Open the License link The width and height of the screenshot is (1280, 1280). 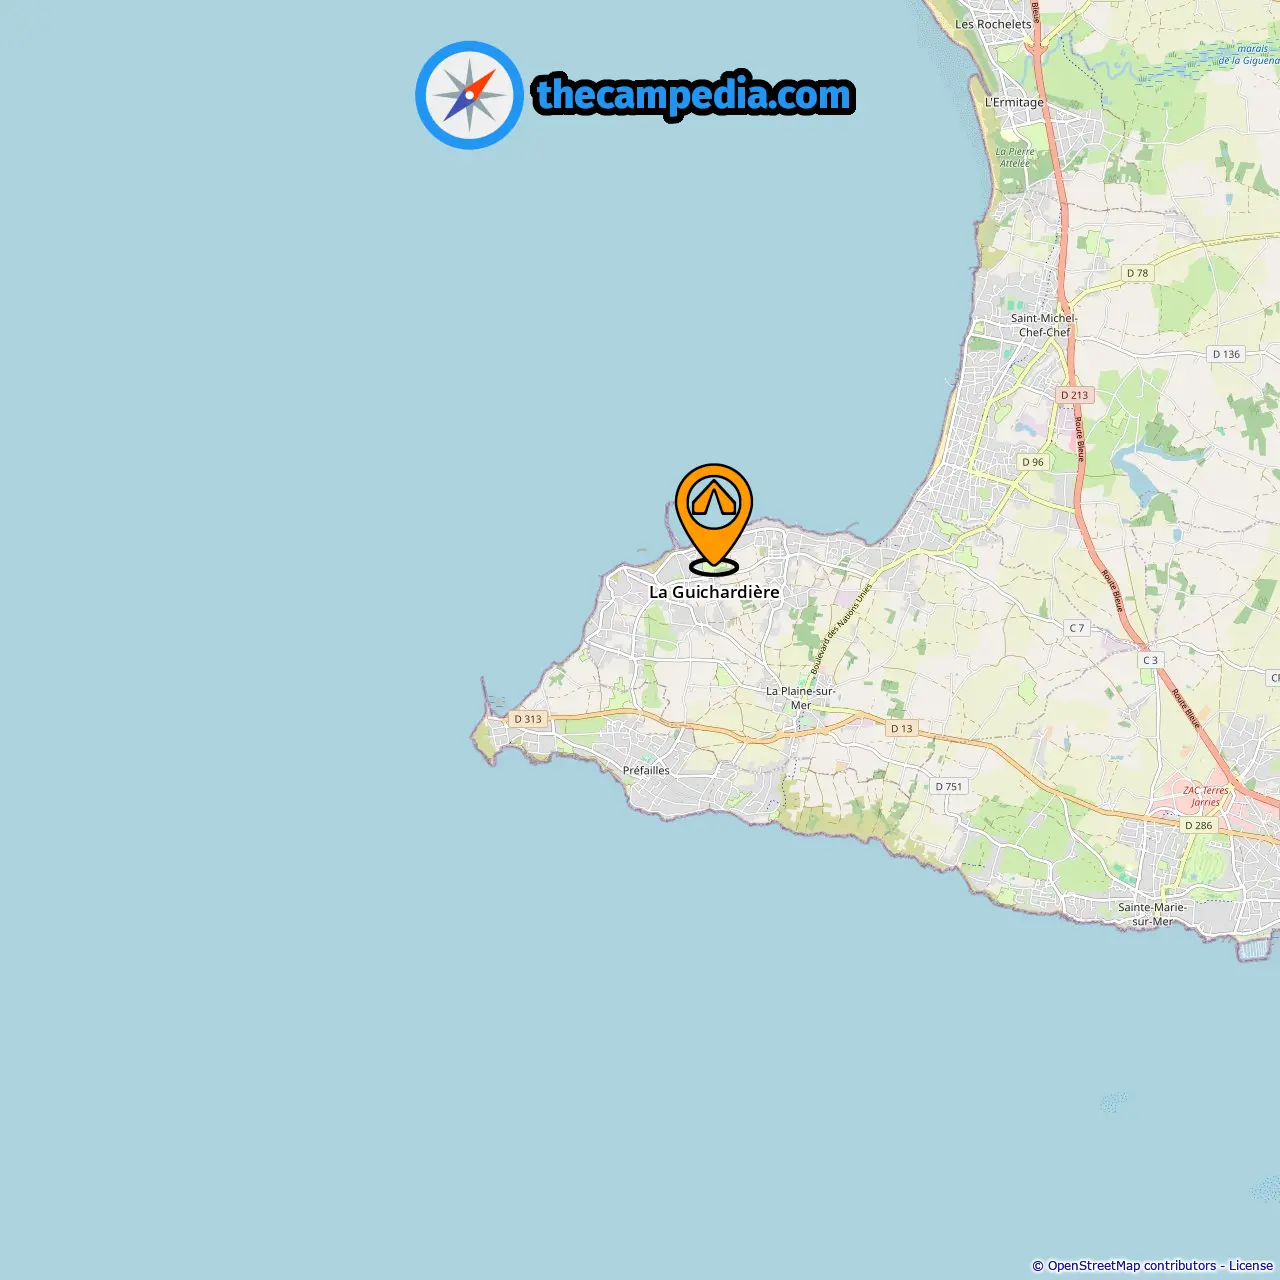[1251, 1265]
